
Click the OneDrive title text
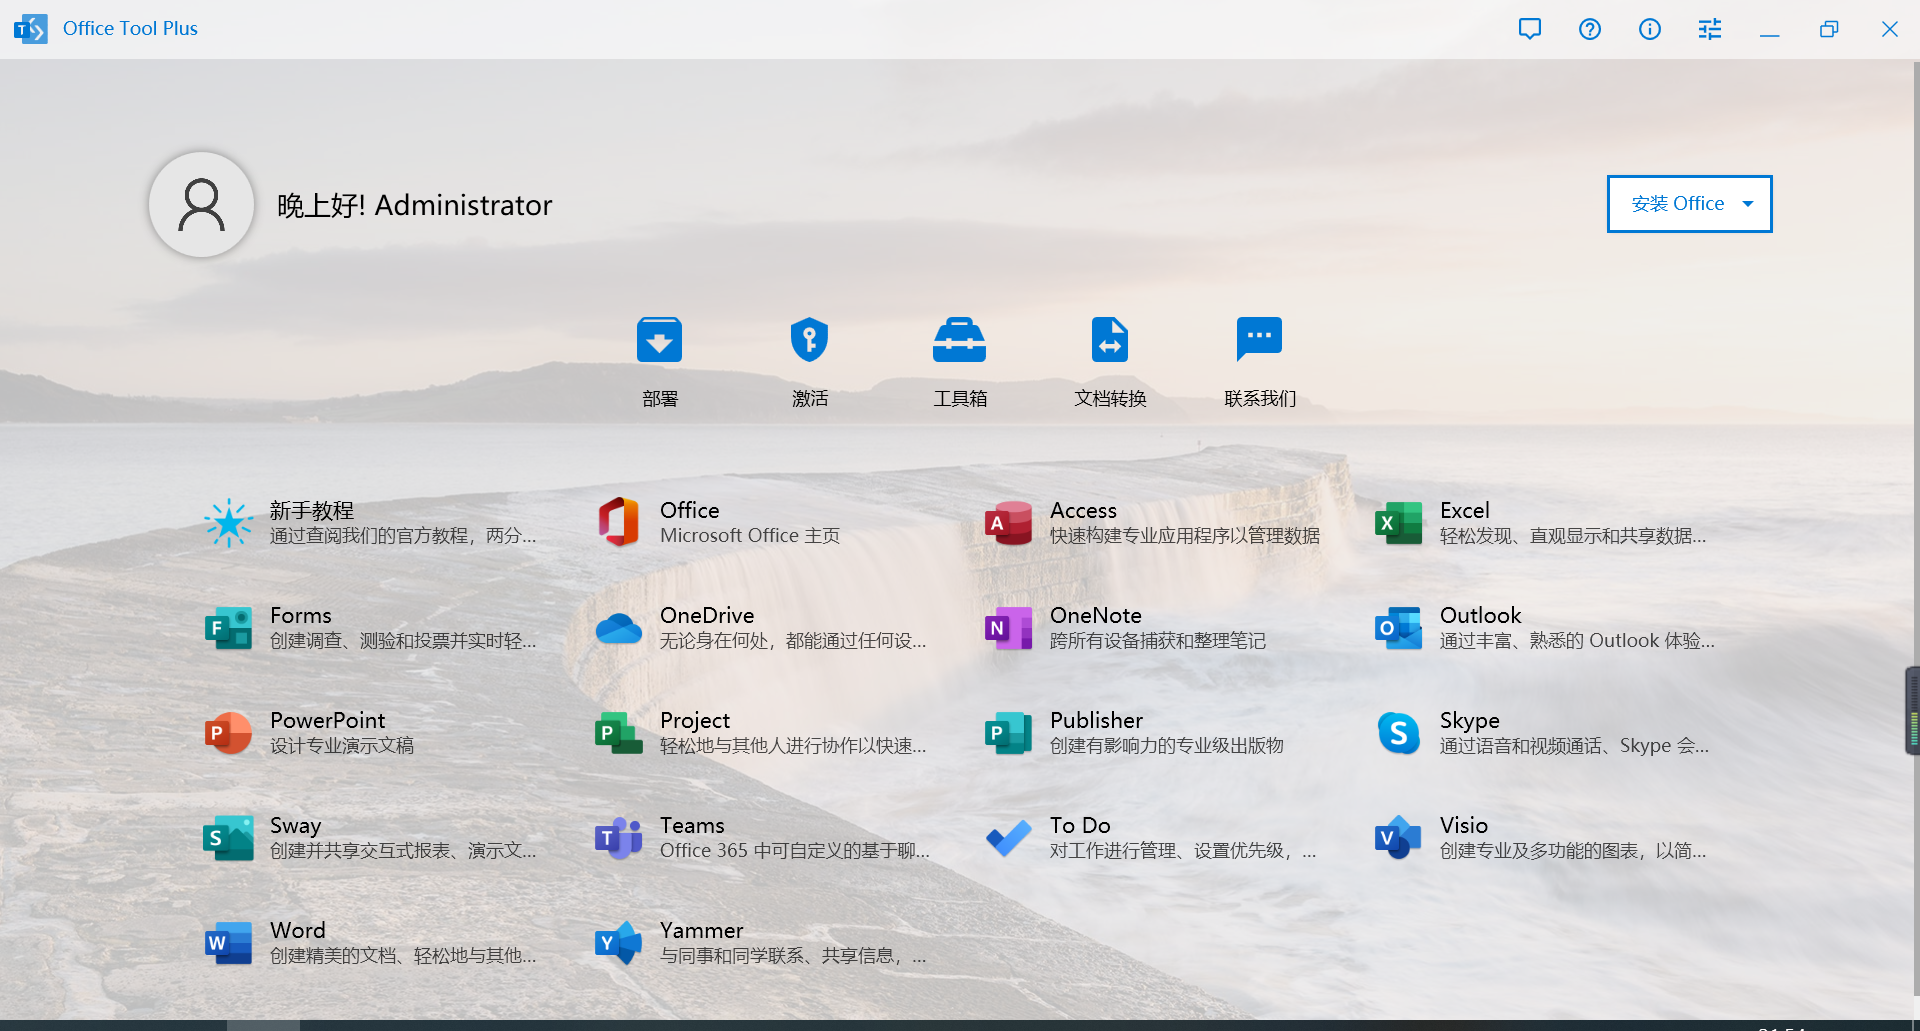tap(707, 616)
